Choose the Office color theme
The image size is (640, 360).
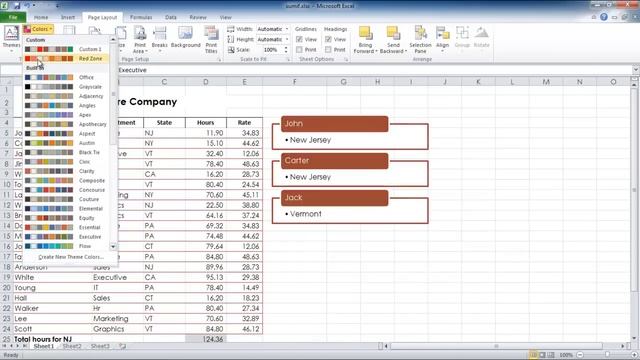coord(67,77)
